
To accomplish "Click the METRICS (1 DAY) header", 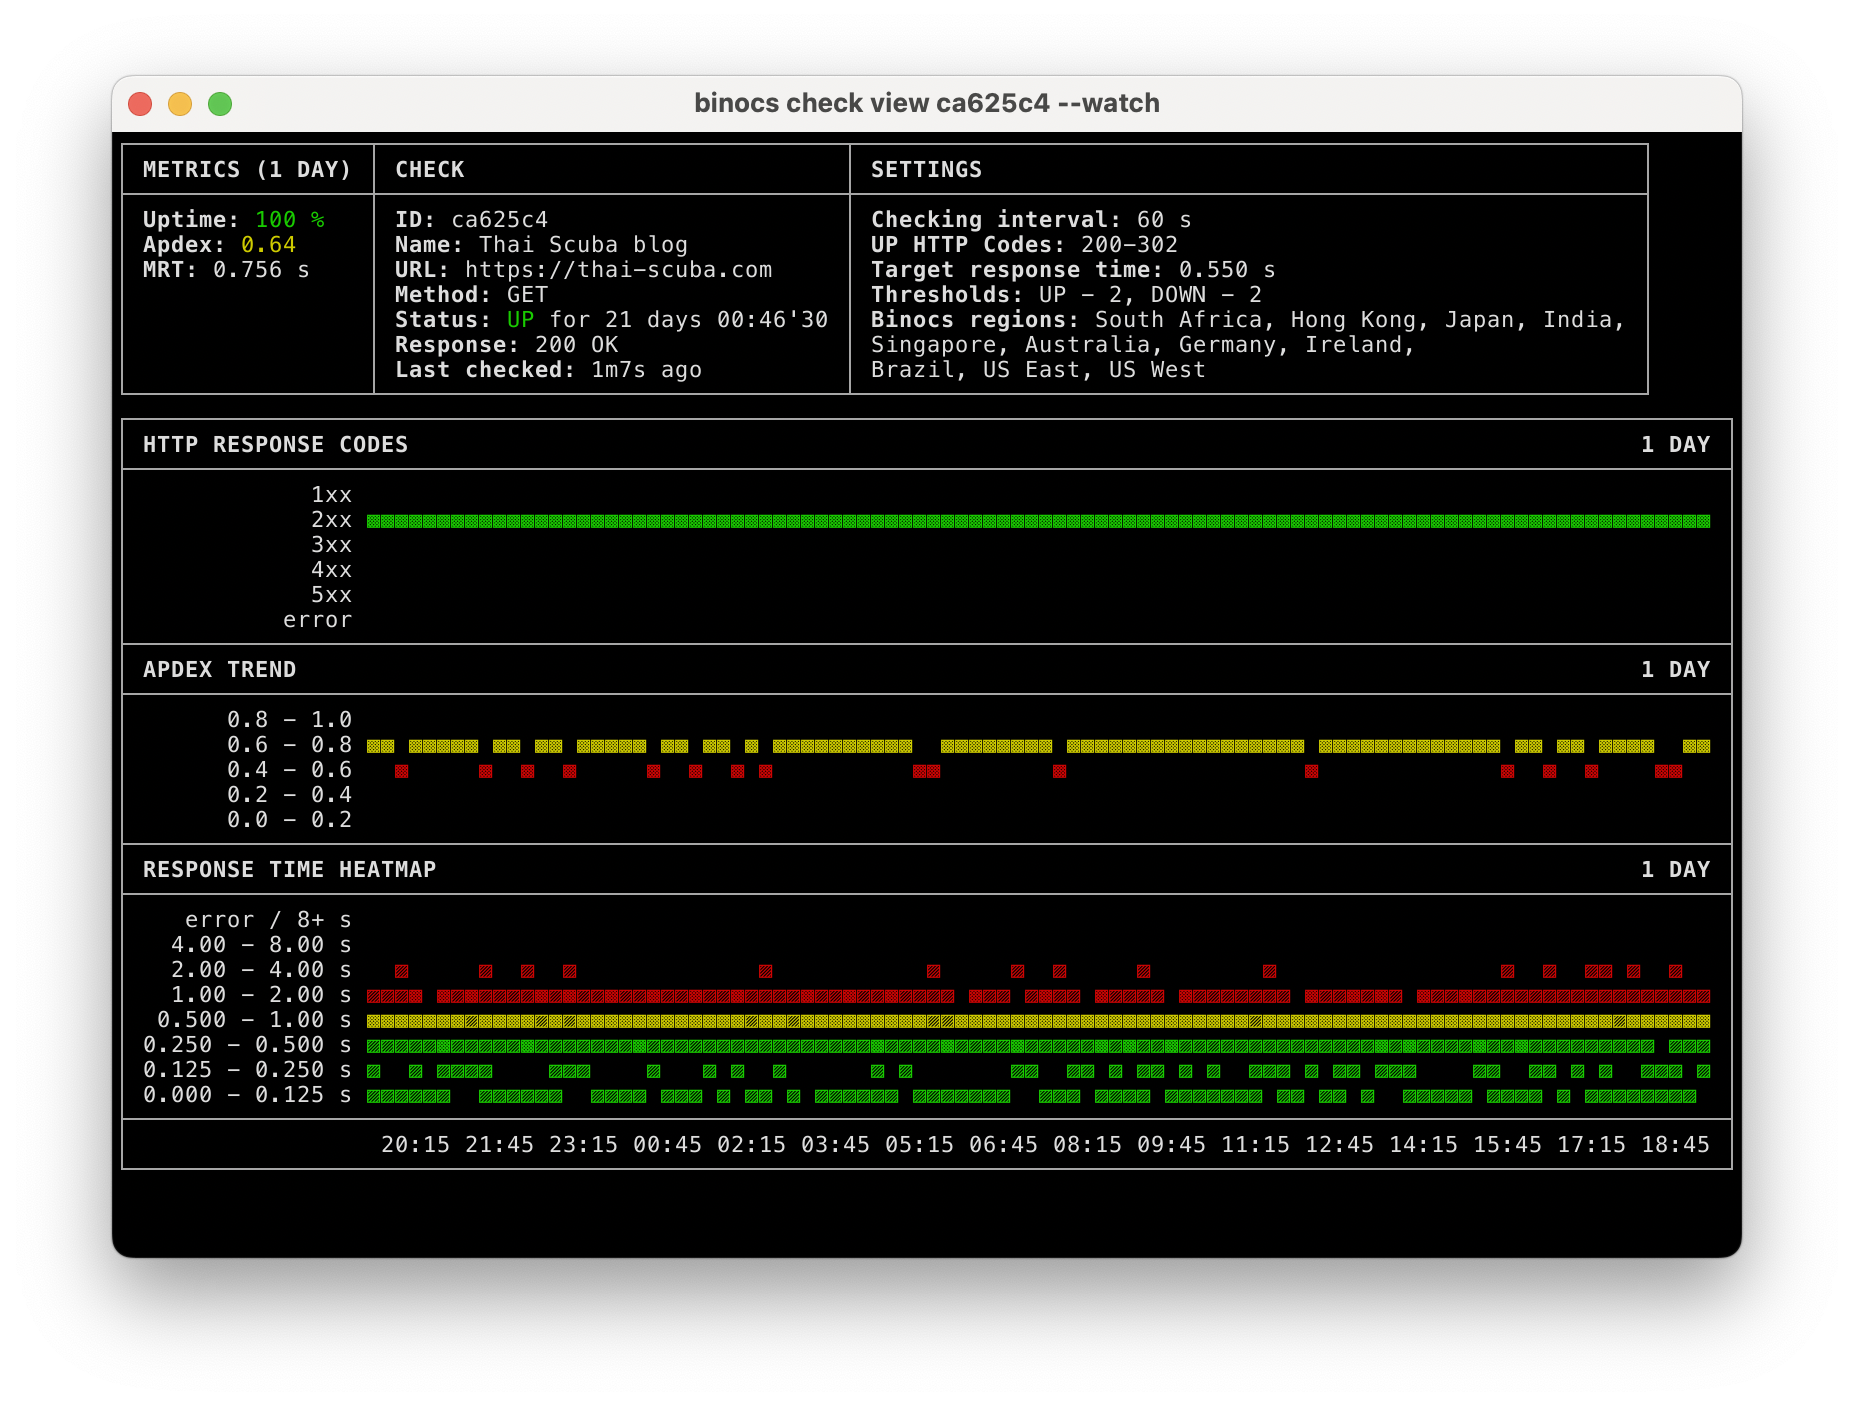I will [247, 170].
